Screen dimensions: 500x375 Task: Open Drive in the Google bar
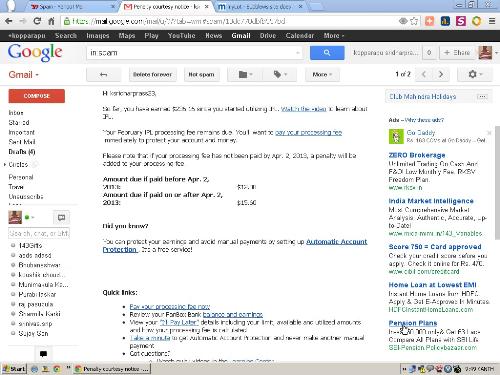pos(268,36)
